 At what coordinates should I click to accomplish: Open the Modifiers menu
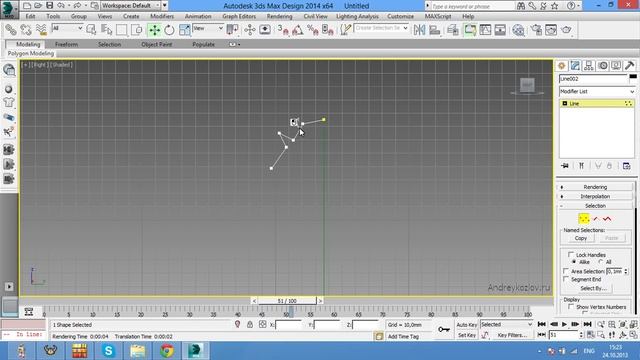[162, 16]
